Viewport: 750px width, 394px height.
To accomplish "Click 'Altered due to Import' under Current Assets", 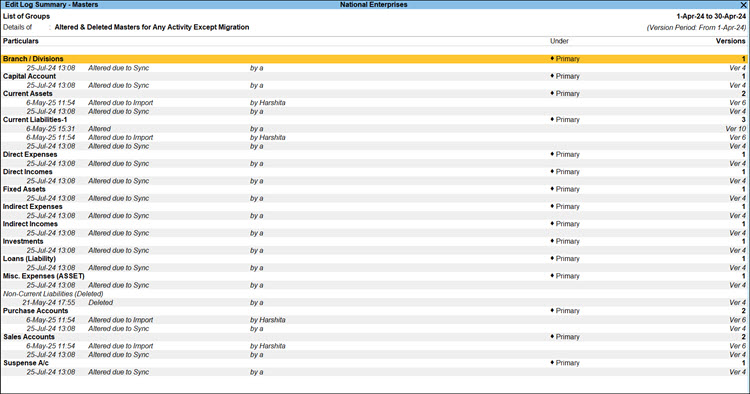I will coord(121,102).
